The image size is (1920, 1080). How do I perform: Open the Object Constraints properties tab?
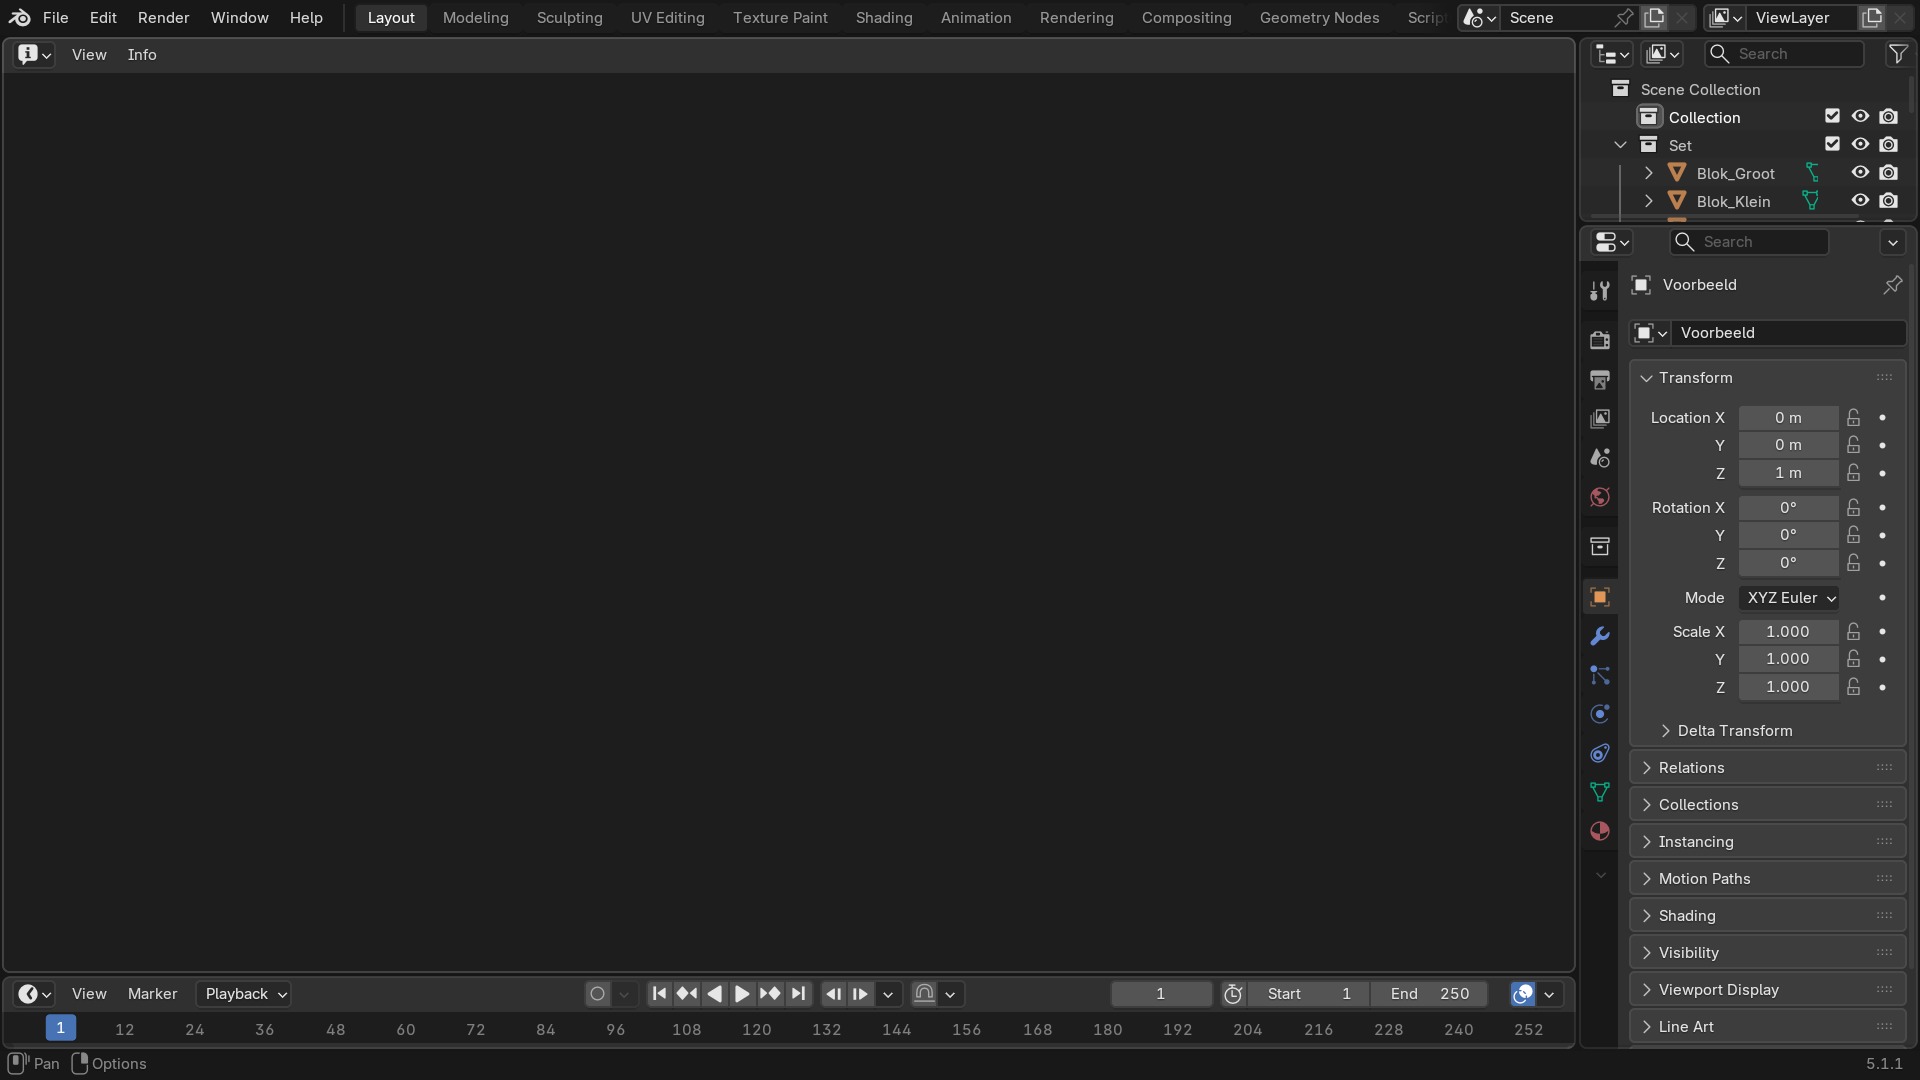click(1600, 753)
